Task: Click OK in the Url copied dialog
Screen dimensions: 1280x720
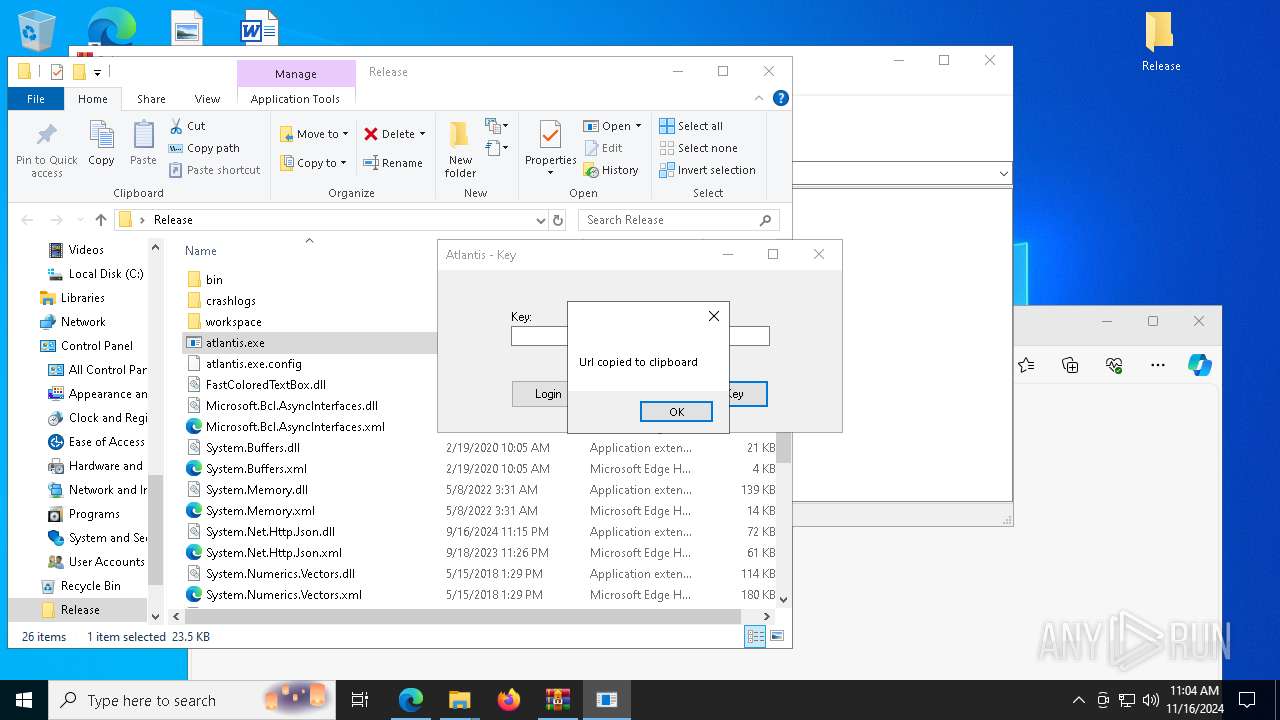Action: coord(676,412)
